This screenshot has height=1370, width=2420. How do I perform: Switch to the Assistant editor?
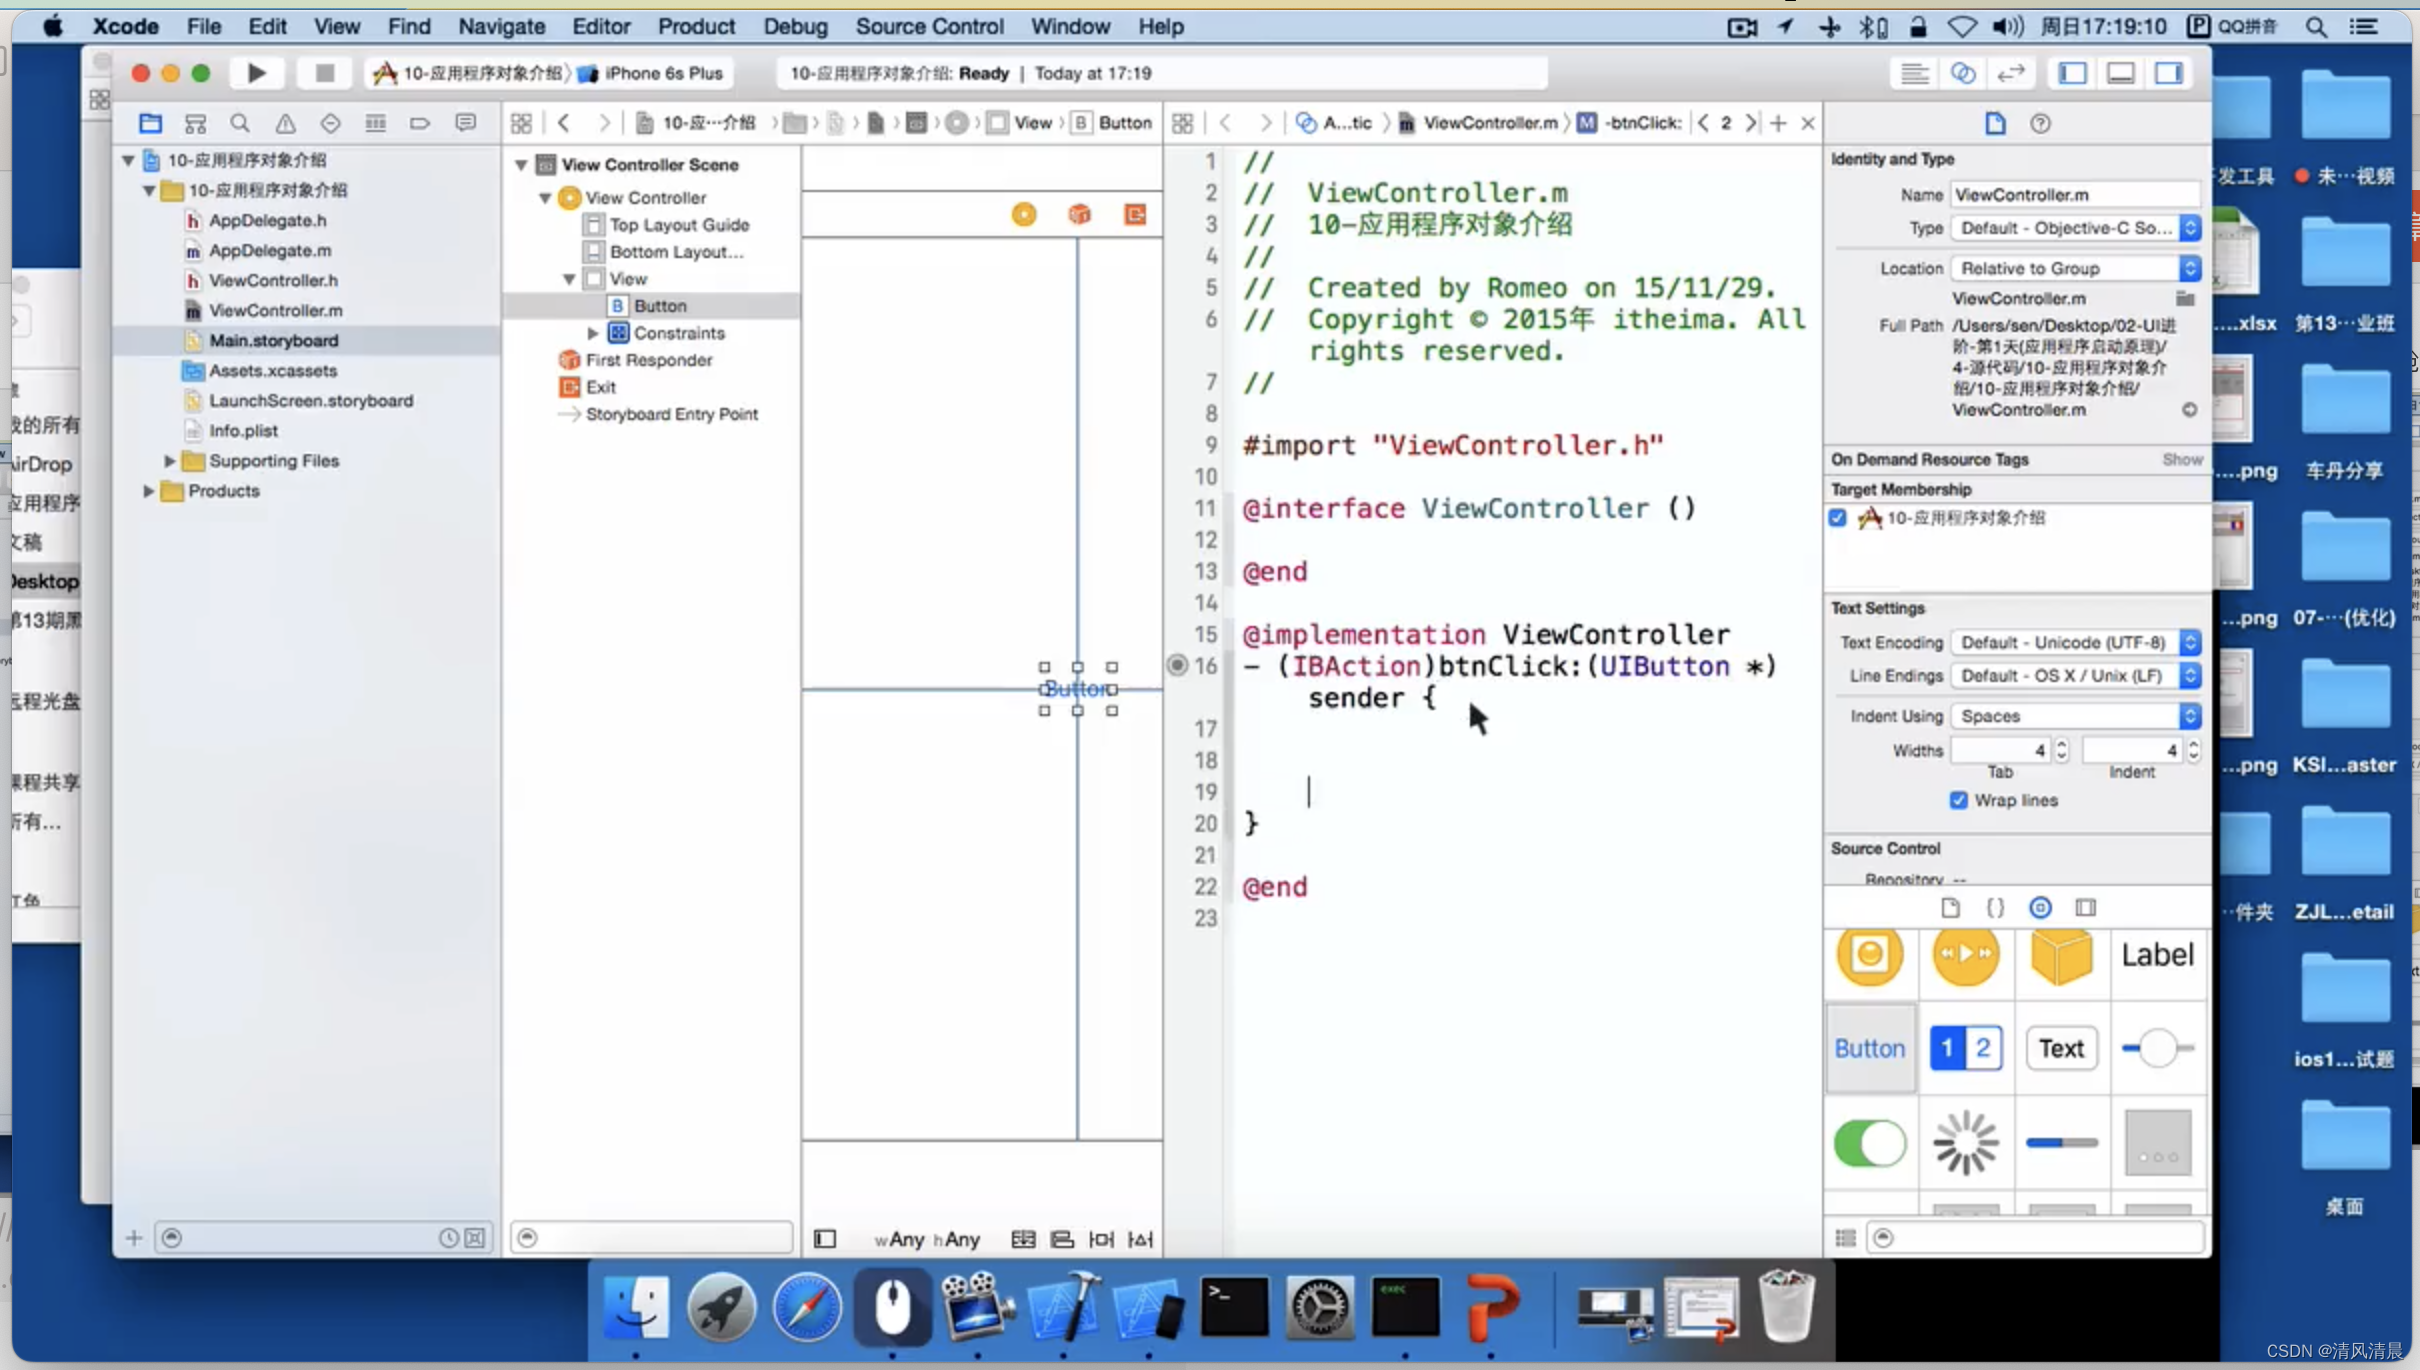[x=1962, y=73]
